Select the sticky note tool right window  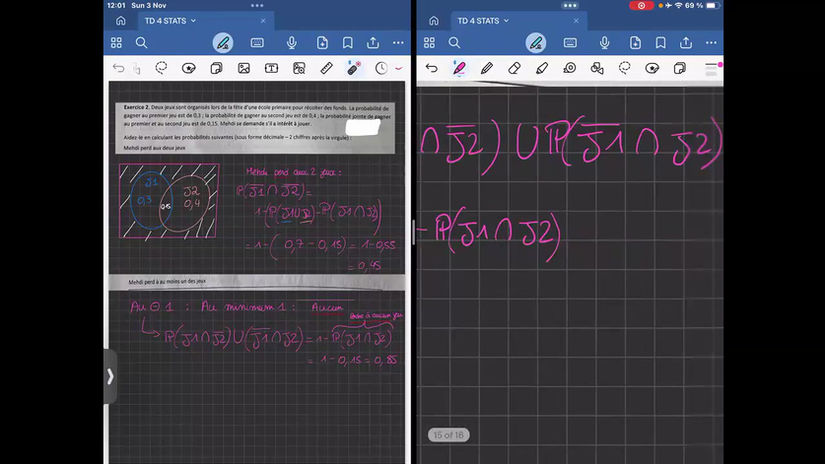[x=680, y=68]
